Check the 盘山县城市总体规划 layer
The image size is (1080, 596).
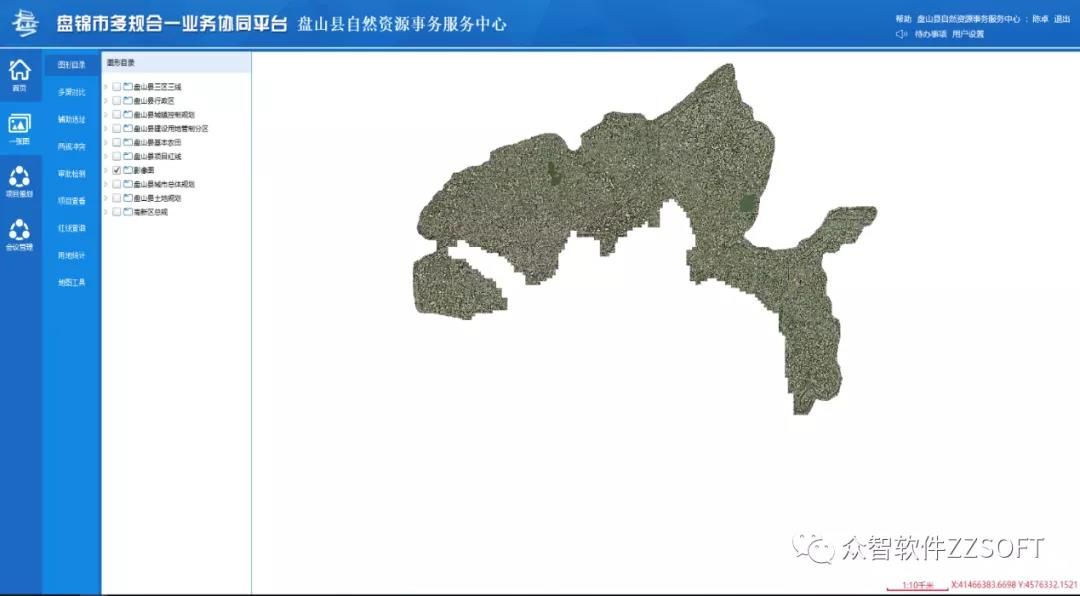115,184
